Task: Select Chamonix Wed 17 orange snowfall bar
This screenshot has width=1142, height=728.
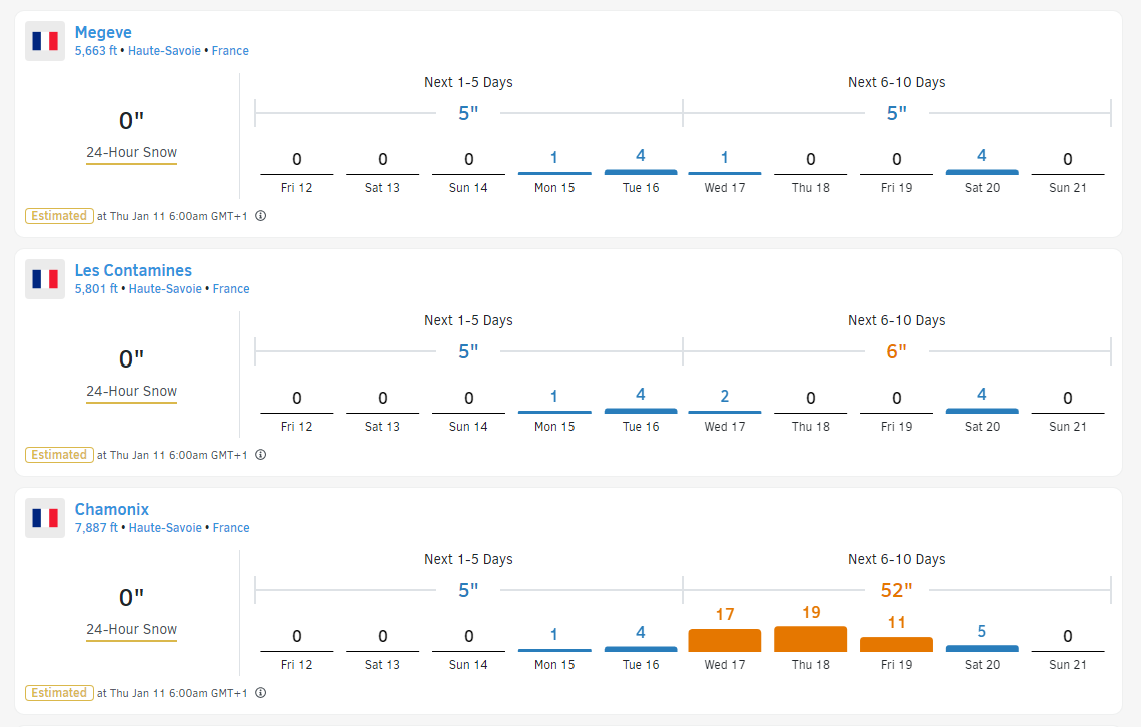Action: tap(724, 639)
